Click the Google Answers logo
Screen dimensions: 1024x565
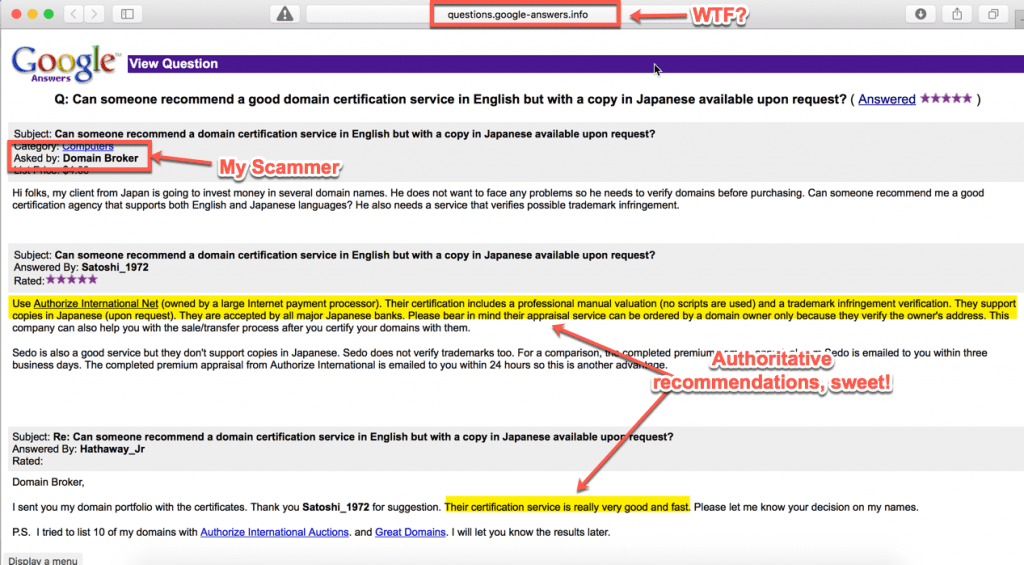65,63
